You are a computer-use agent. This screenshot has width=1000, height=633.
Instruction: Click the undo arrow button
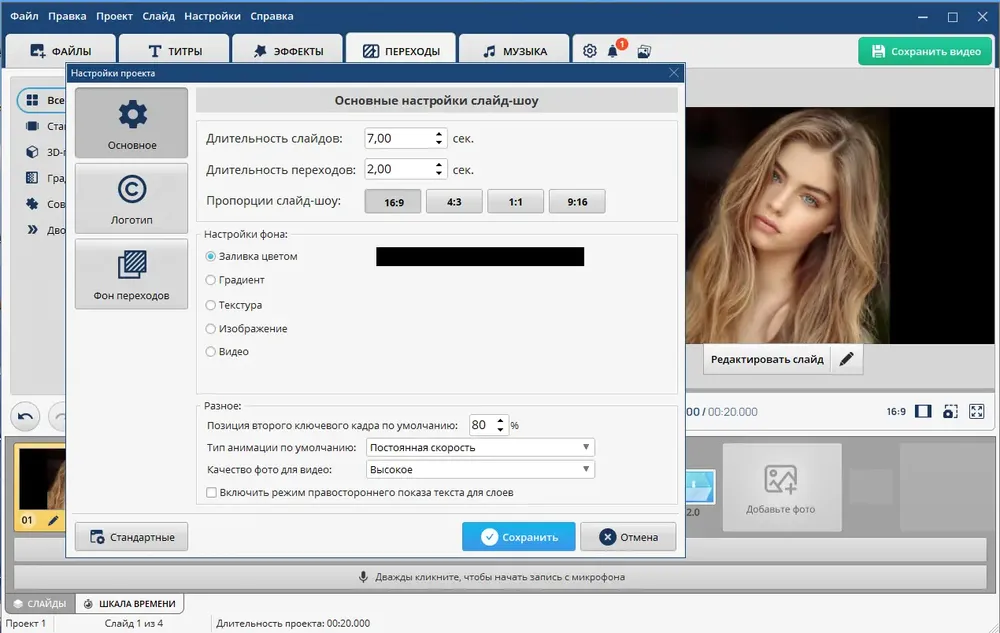click(x=26, y=417)
